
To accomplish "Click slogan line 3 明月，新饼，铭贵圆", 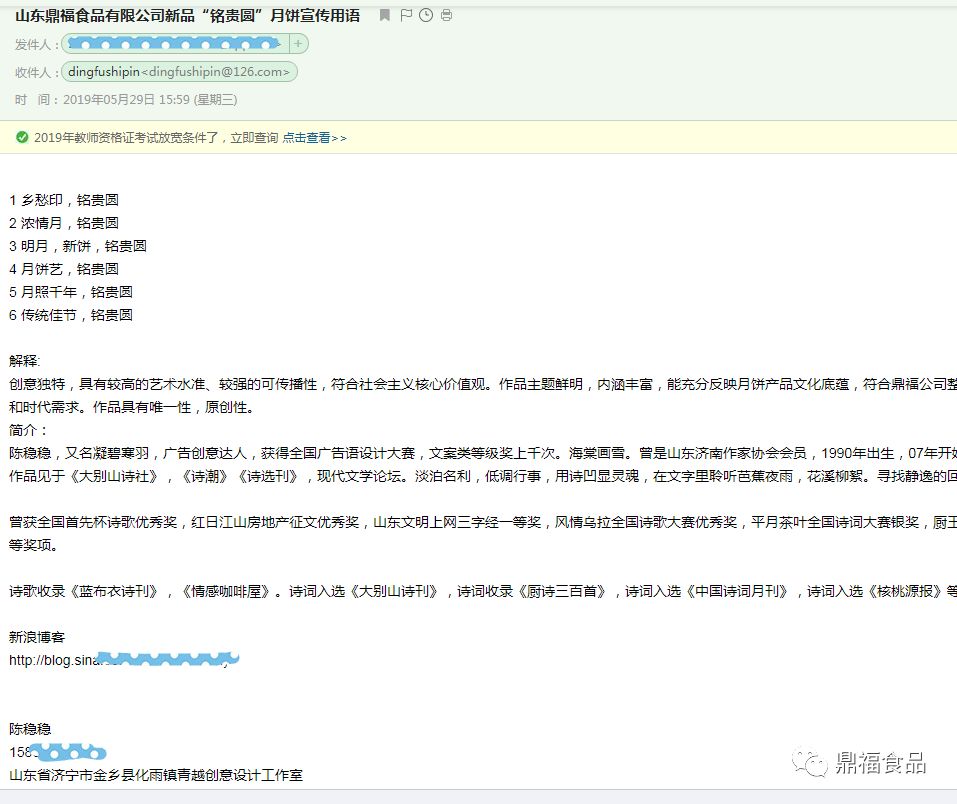I will pos(78,246).
